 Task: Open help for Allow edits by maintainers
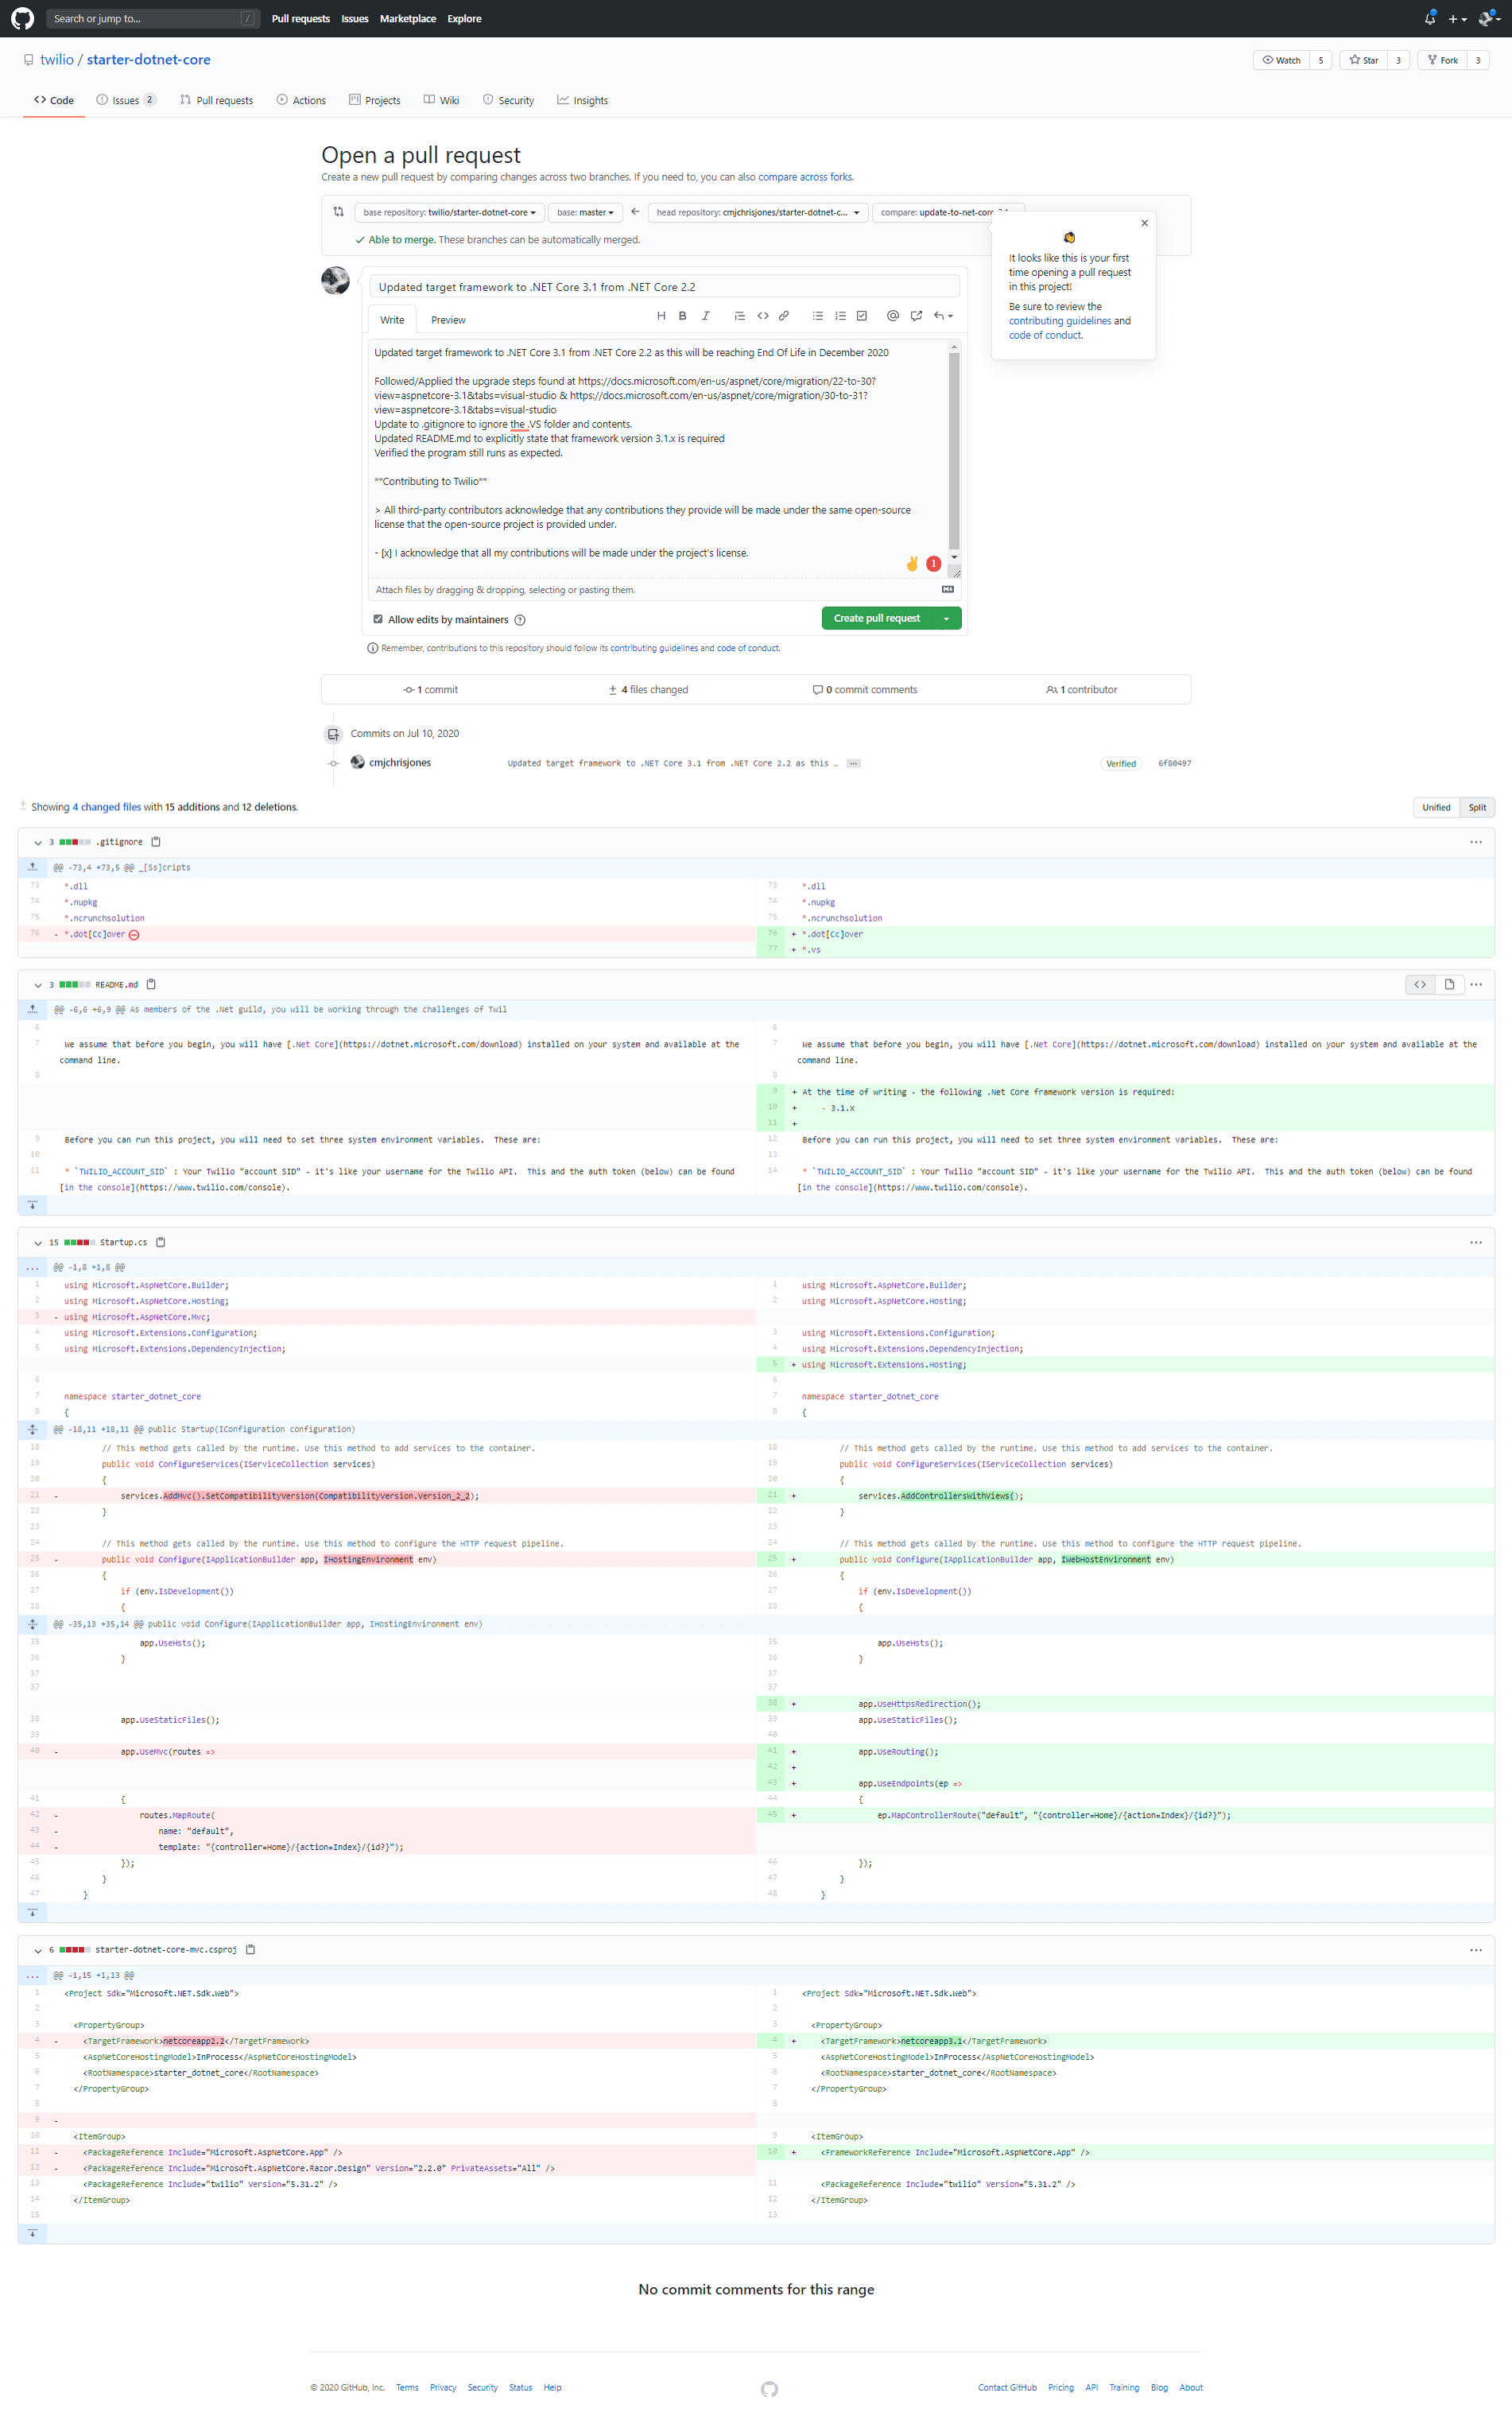520,620
